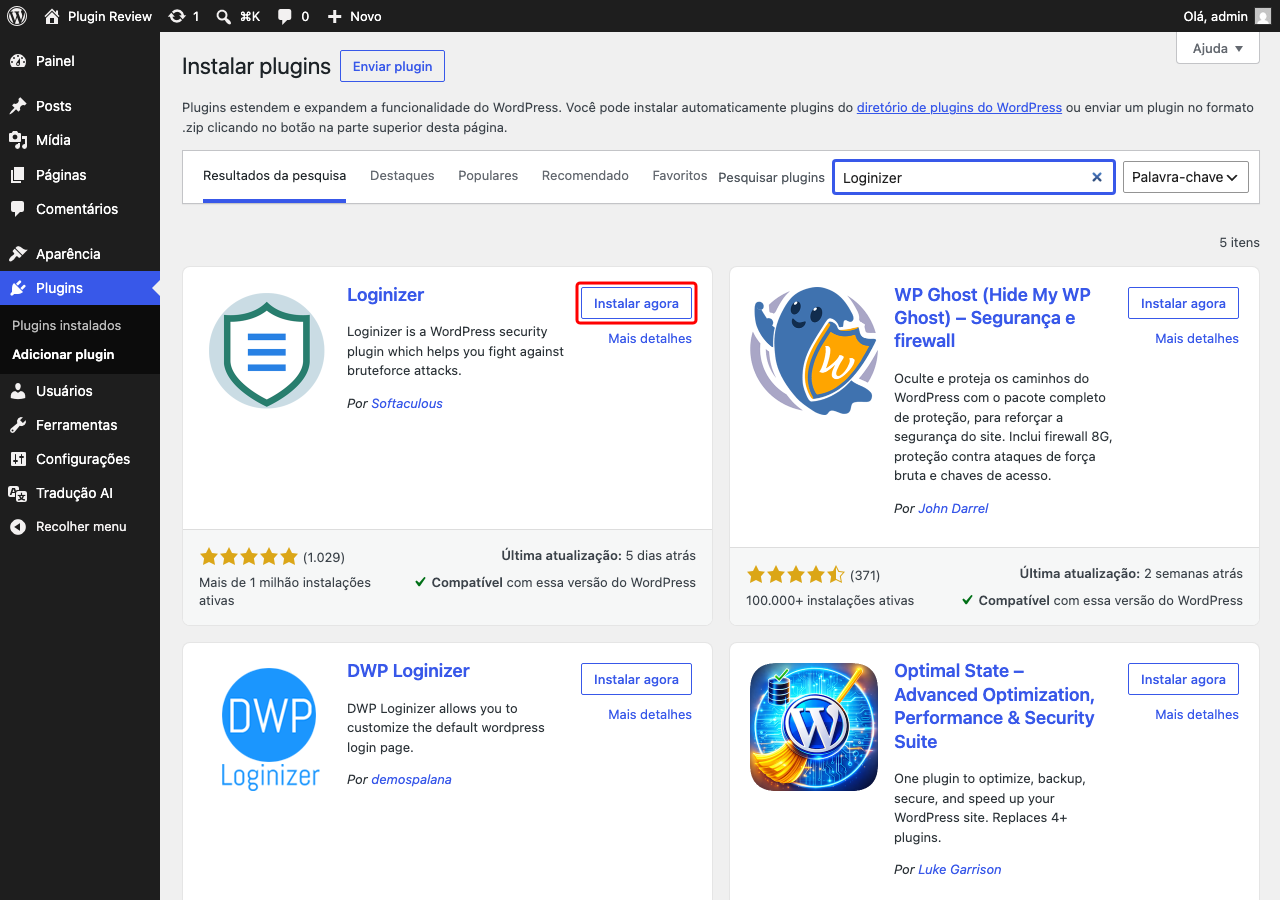Switch to the Destaques tab
The image size is (1280, 900).
(x=402, y=175)
